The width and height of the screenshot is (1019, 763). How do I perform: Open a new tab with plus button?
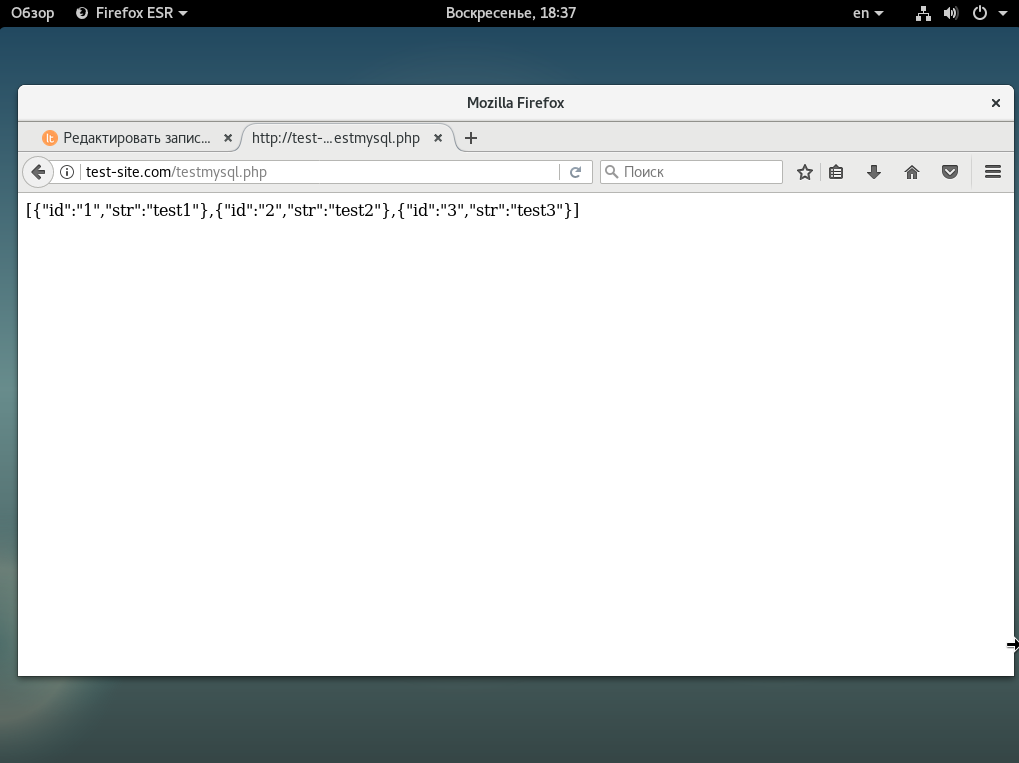pos(471,138)
